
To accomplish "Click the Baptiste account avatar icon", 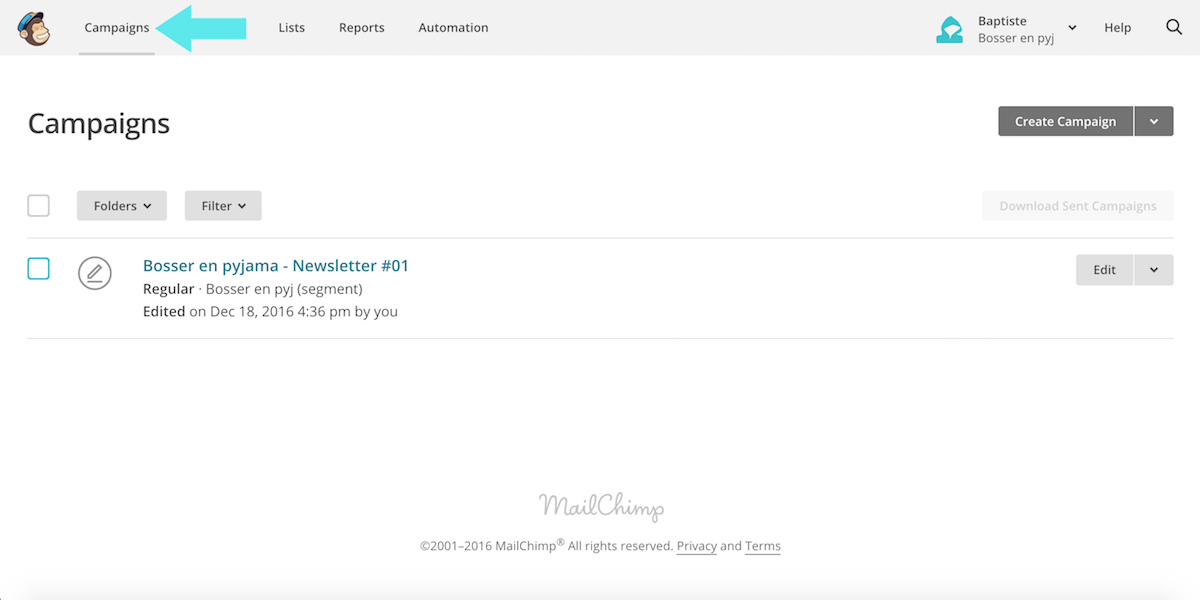I will pos(949,29).
